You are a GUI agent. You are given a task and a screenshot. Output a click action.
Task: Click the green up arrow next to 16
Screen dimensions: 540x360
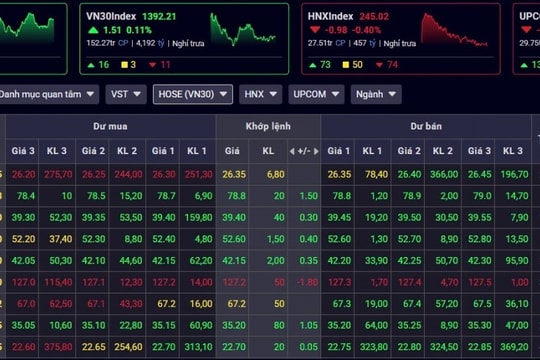(91, 65)
